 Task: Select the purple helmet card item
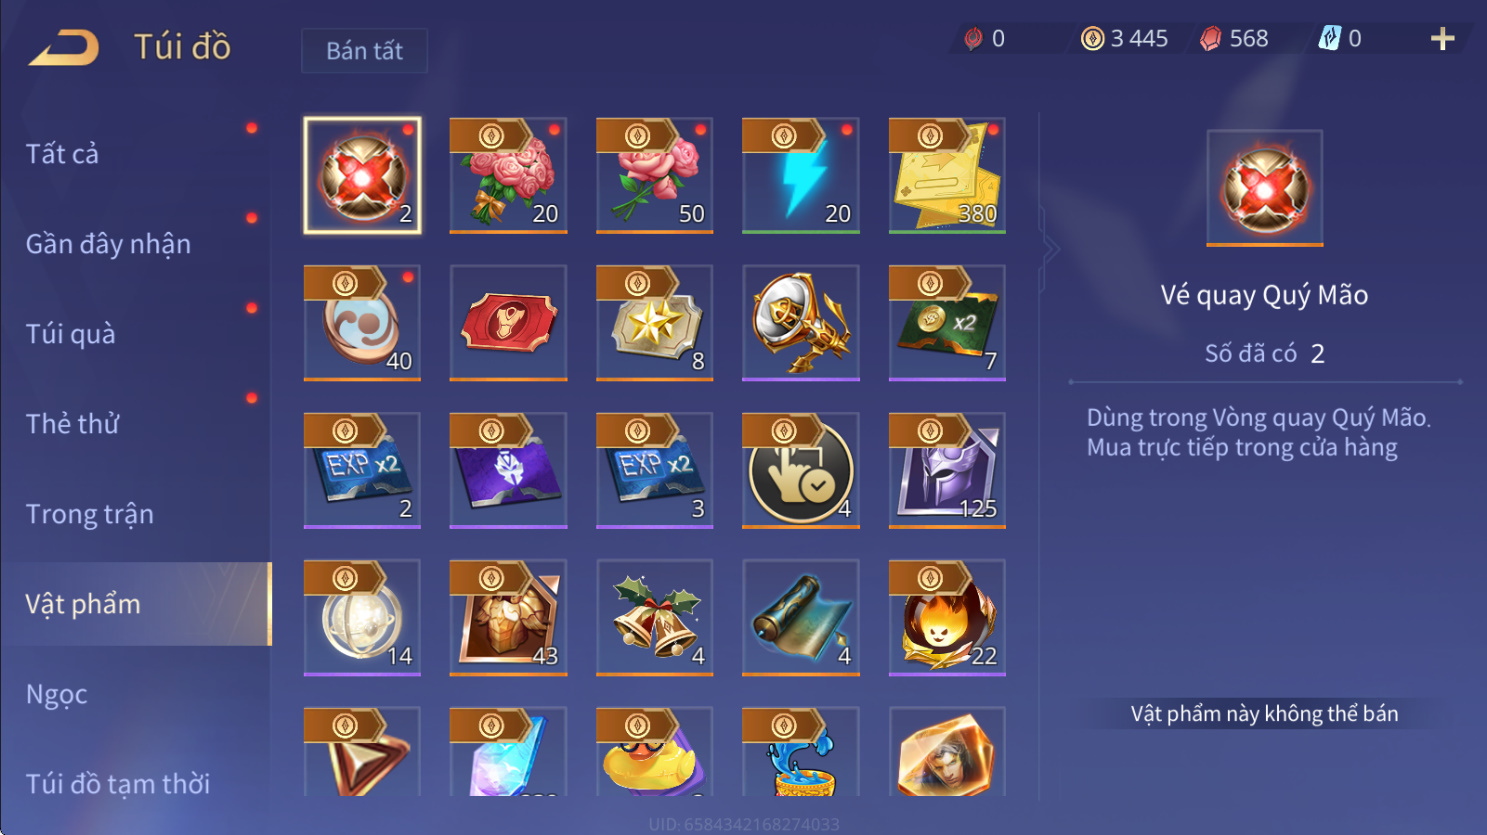pos(947,470)
